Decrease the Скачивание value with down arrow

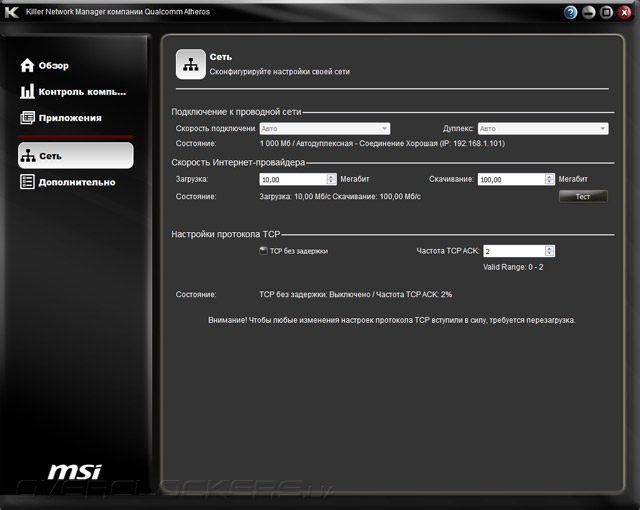point(549,182)
